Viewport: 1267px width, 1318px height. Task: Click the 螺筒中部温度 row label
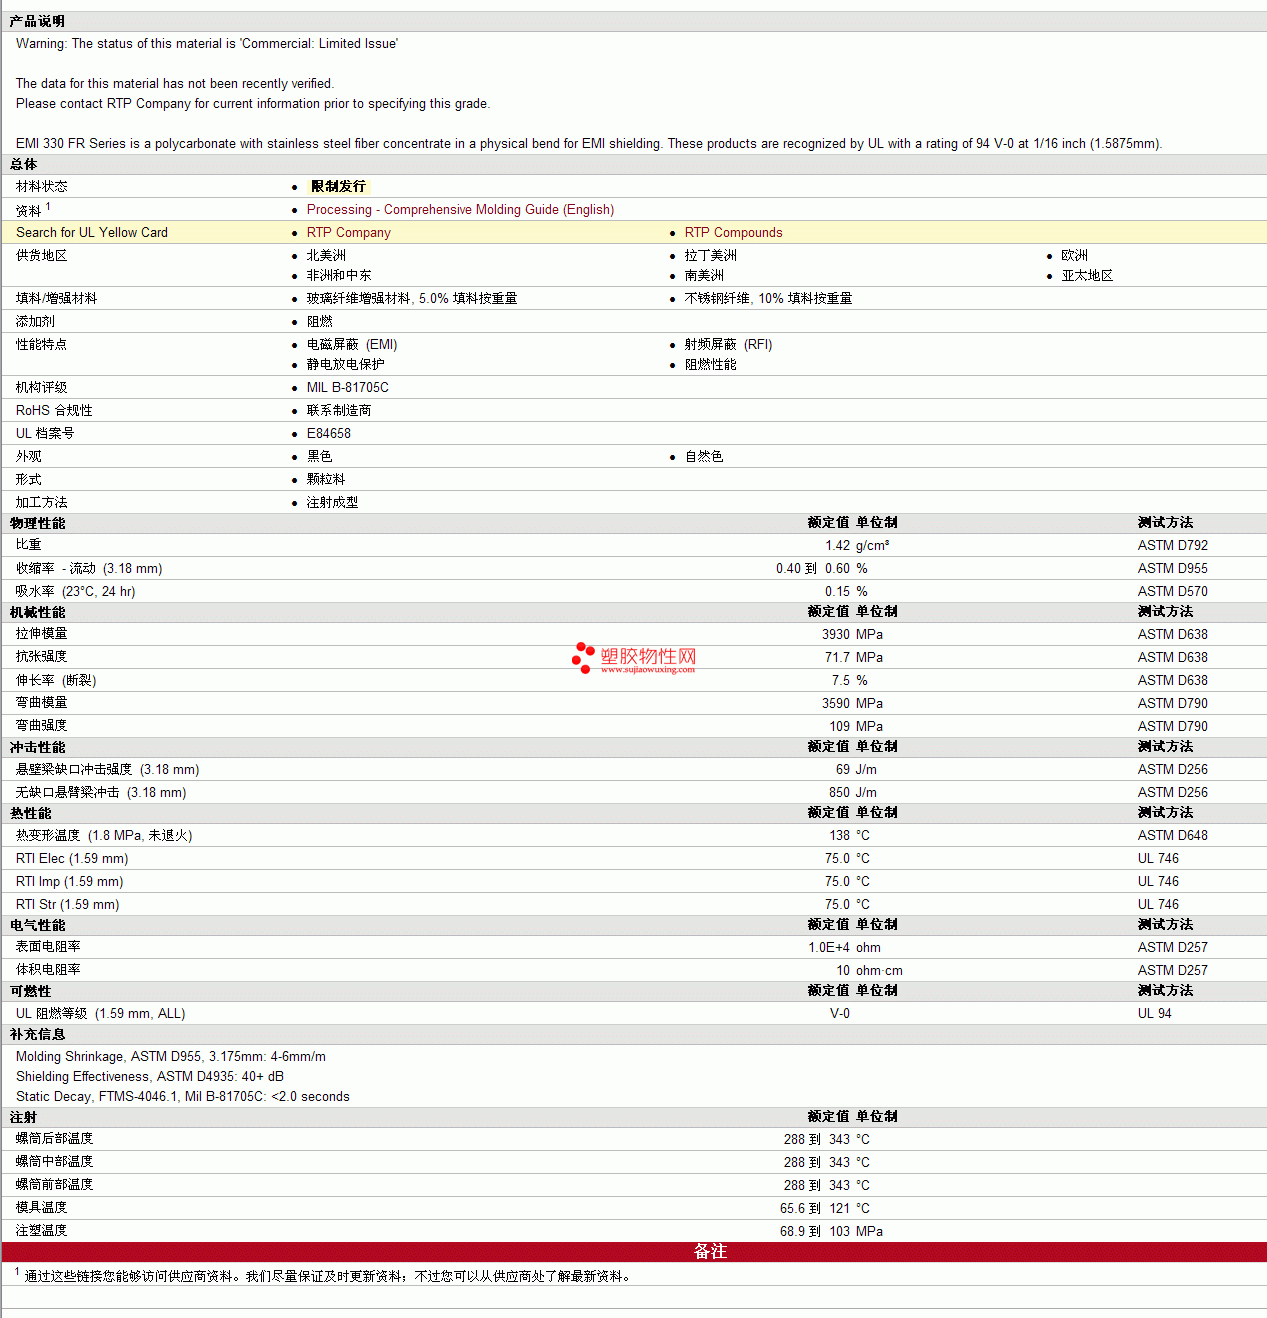(54, 1161)
